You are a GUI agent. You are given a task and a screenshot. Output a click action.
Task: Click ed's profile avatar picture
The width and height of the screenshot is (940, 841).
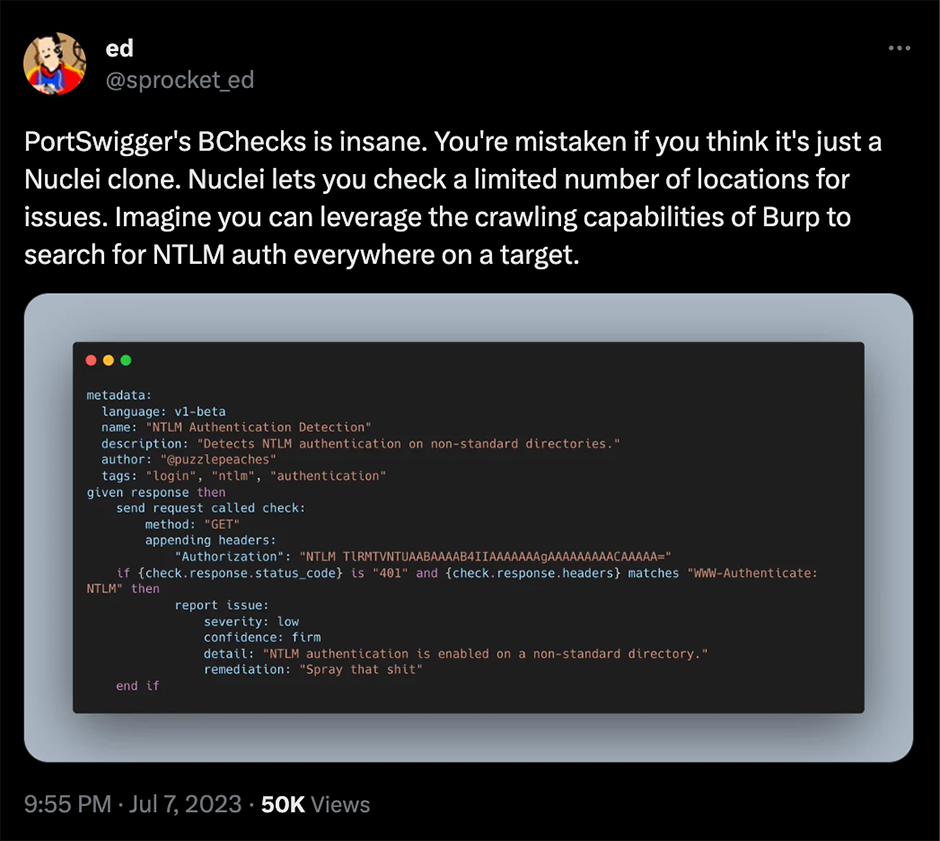point(55,64)
